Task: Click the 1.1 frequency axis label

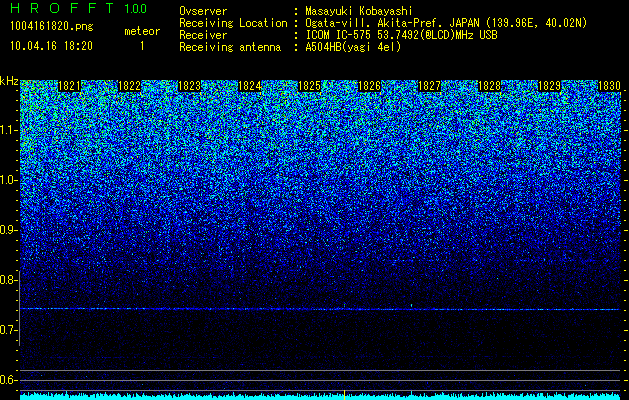Action: [9, 131]
